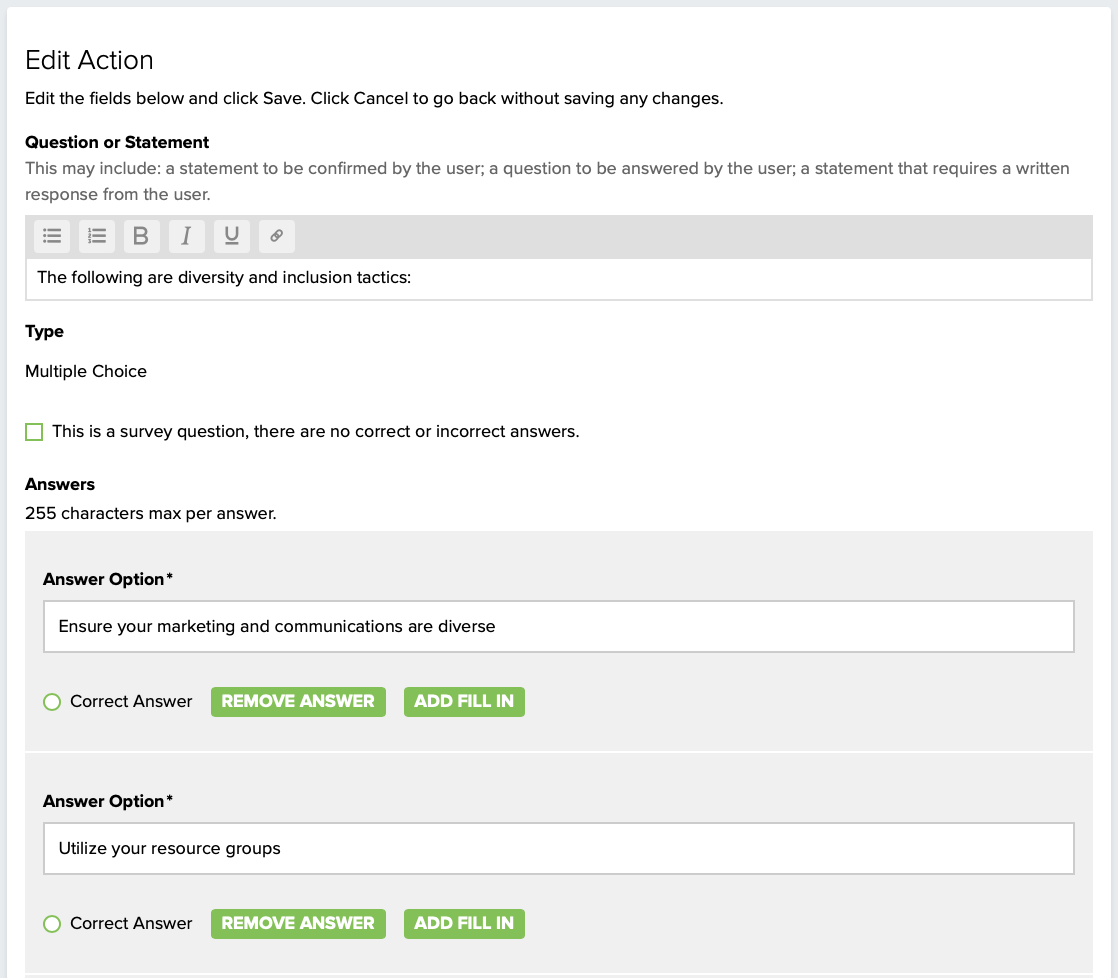
Task: Click into the question statement text area
Action: (558, 278)
